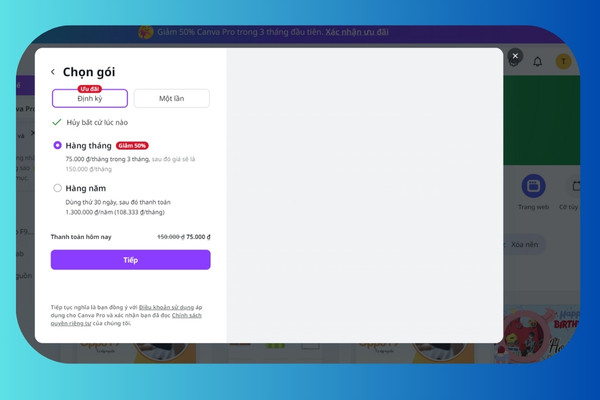Image resolution: width=600 pixels, height=400 pixels.
Task: Click the Xác nhận ưu đãi banner link
Action: click(357, 32)
